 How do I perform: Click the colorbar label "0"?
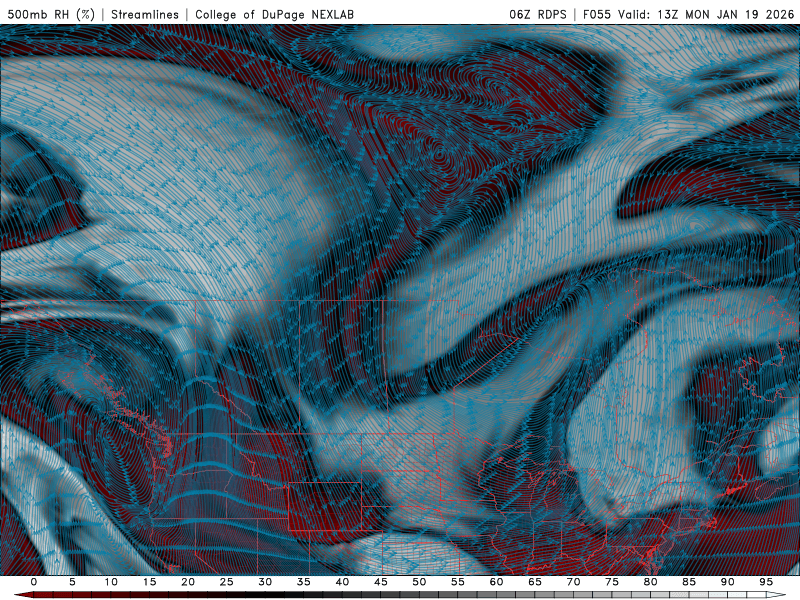point(34,582)
